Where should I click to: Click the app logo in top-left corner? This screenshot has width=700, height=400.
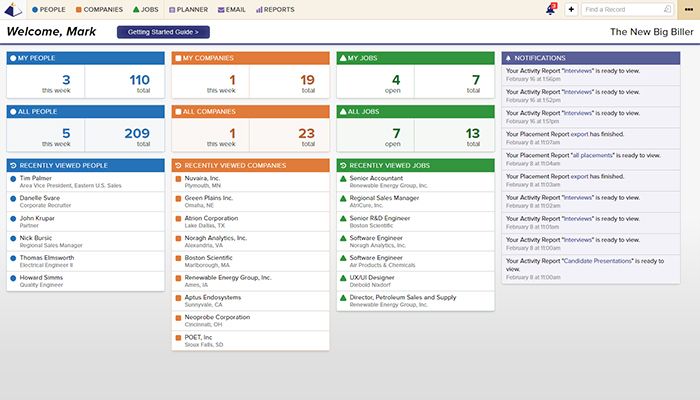tap(12, 9)
